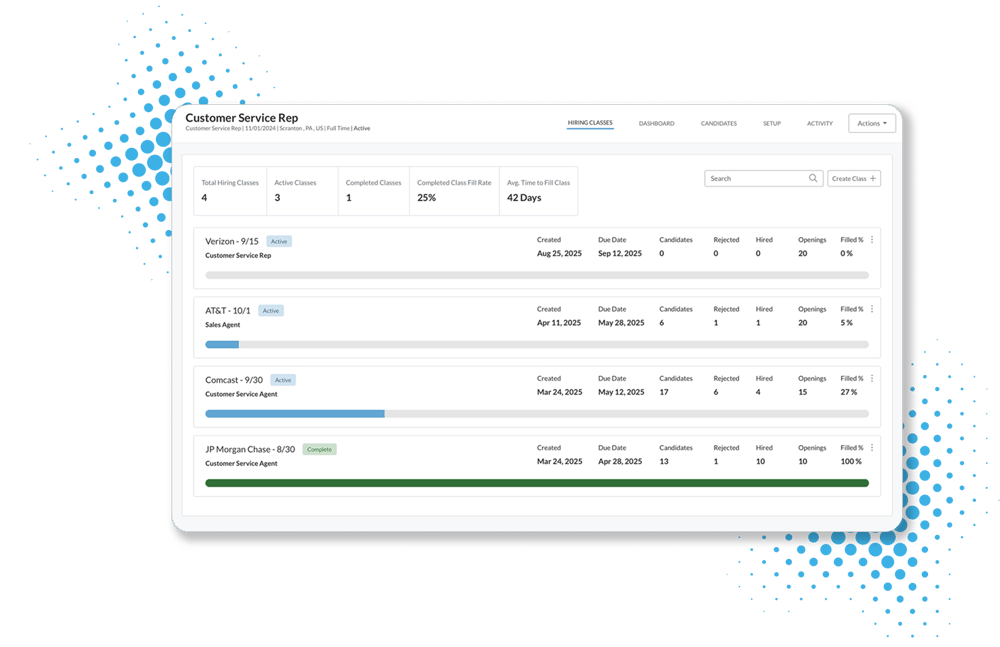Click the Comcast fill progress bar
The height and width of the screenshot is (647, 1000).
coord(536,413)
